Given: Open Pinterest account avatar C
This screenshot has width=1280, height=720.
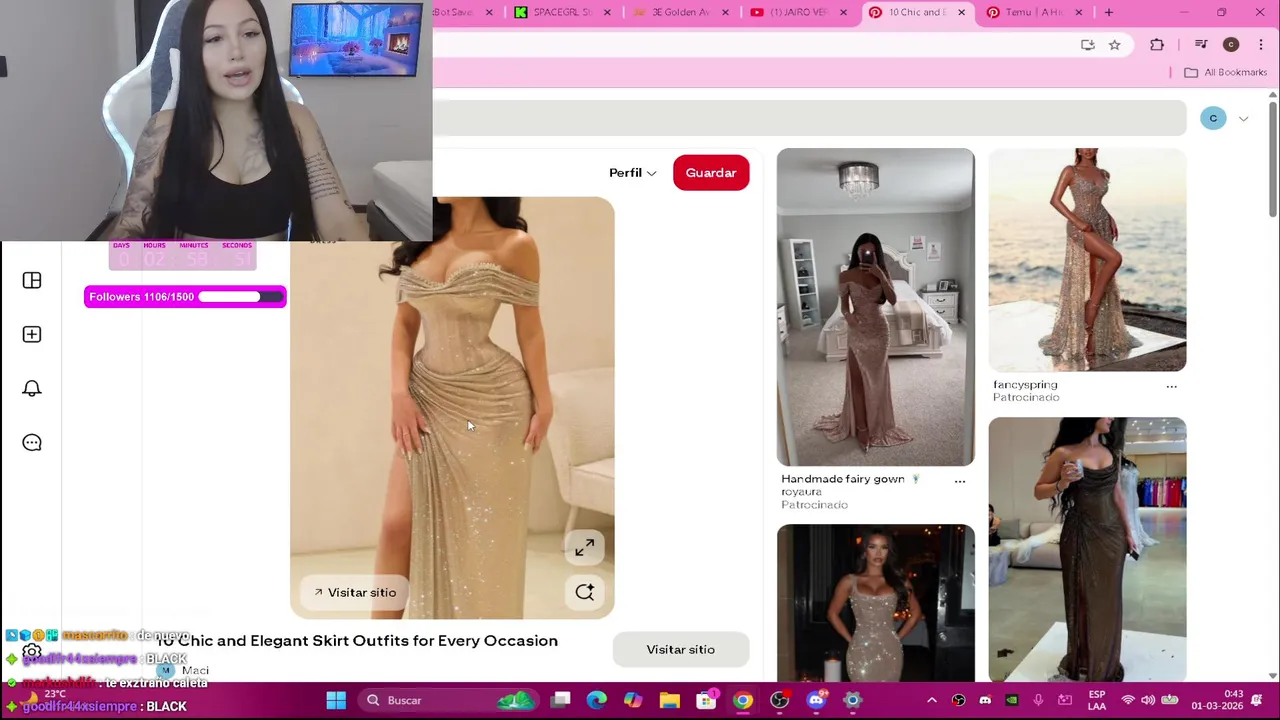Looking at the screenshot, I should (x=1213, y=118).
